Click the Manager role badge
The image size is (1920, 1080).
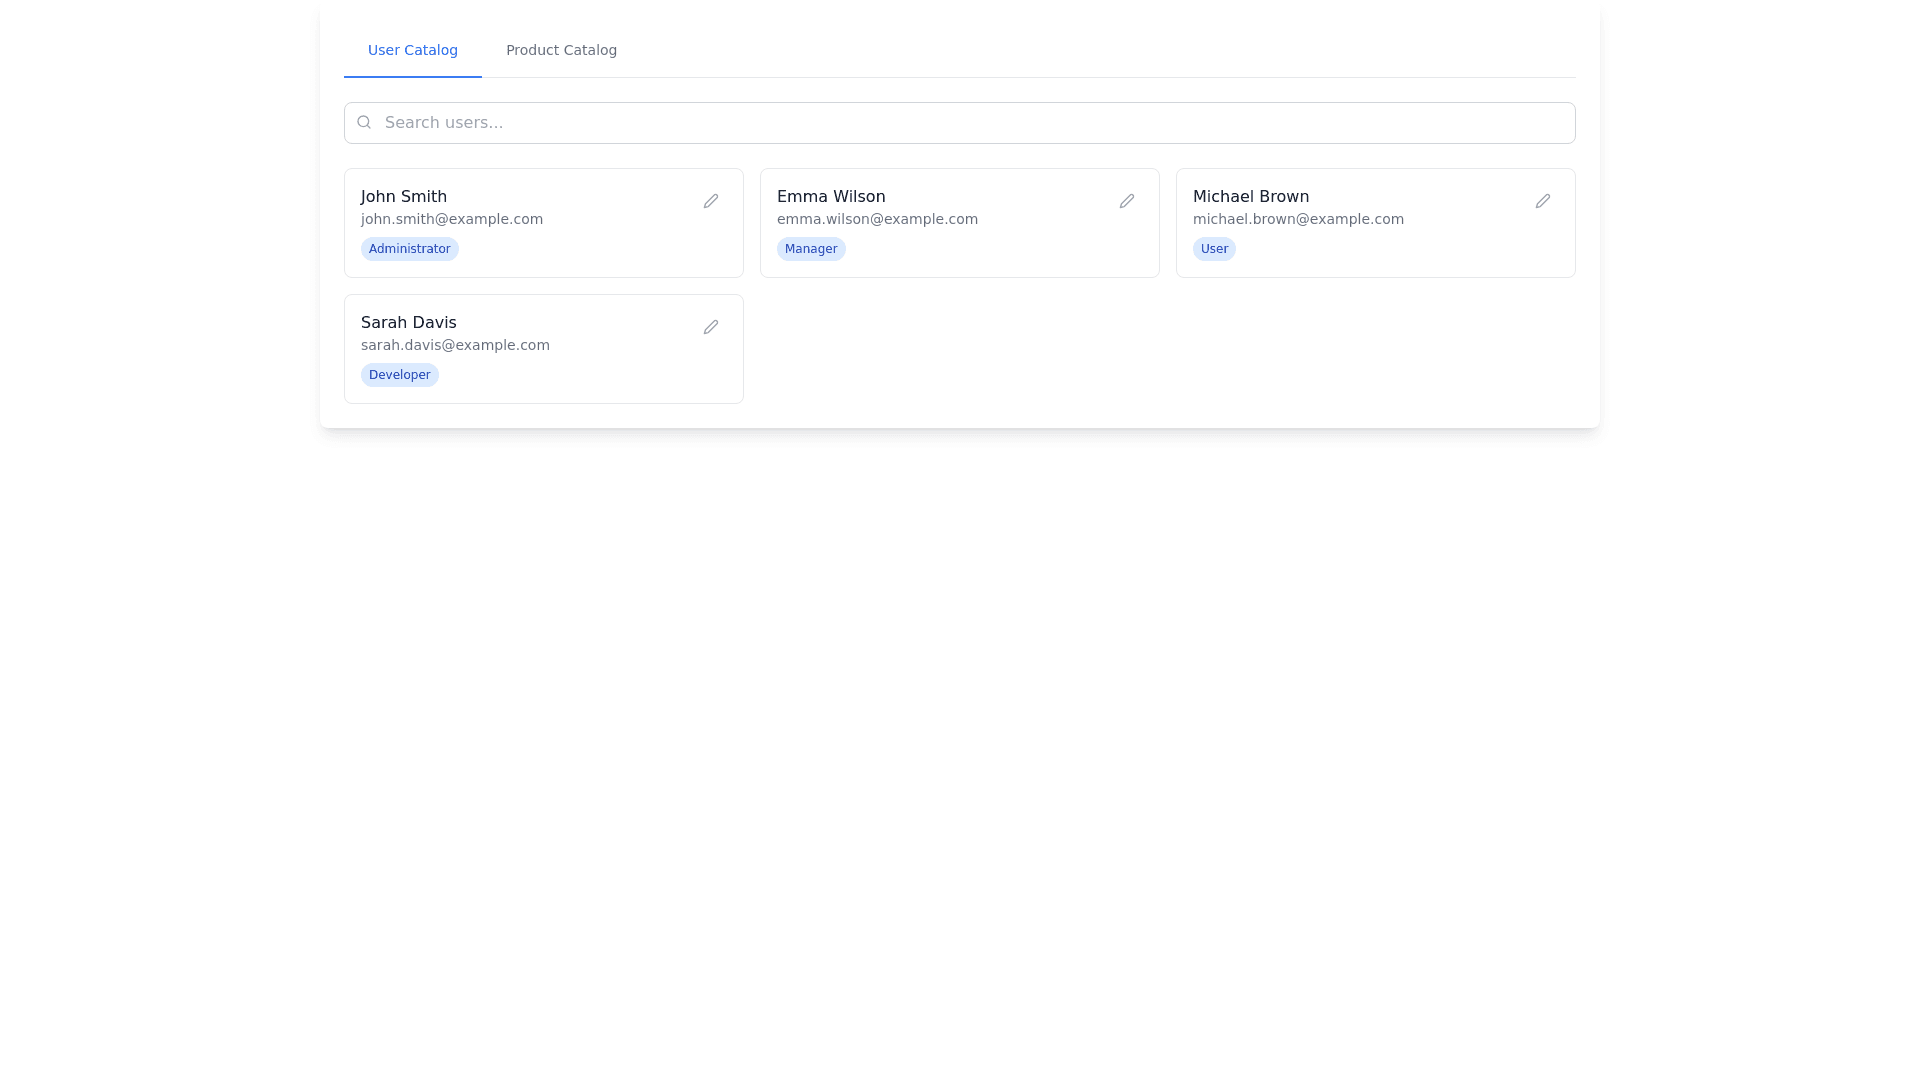(x=810, y=249)
